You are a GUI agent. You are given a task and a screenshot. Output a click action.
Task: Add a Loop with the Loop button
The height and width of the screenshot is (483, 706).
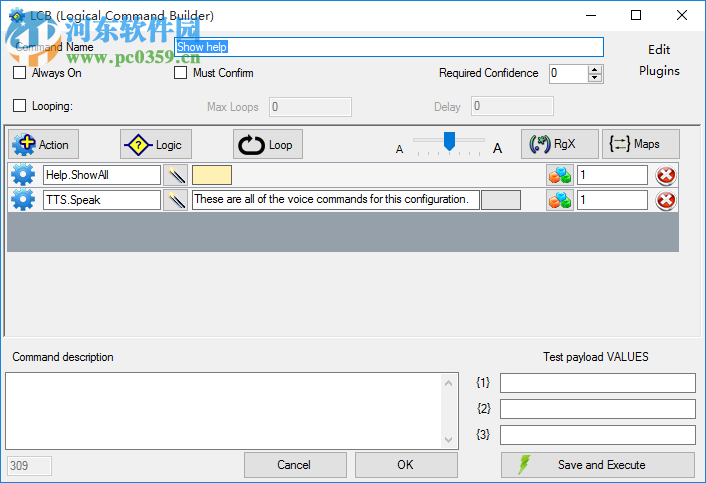click(x=268, y=144)
